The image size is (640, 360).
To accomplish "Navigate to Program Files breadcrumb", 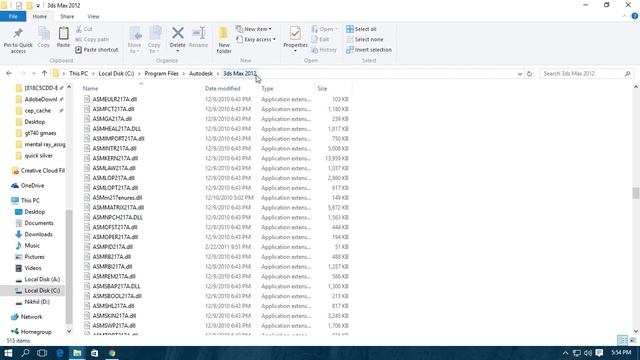I will click(x=162, y=73).
